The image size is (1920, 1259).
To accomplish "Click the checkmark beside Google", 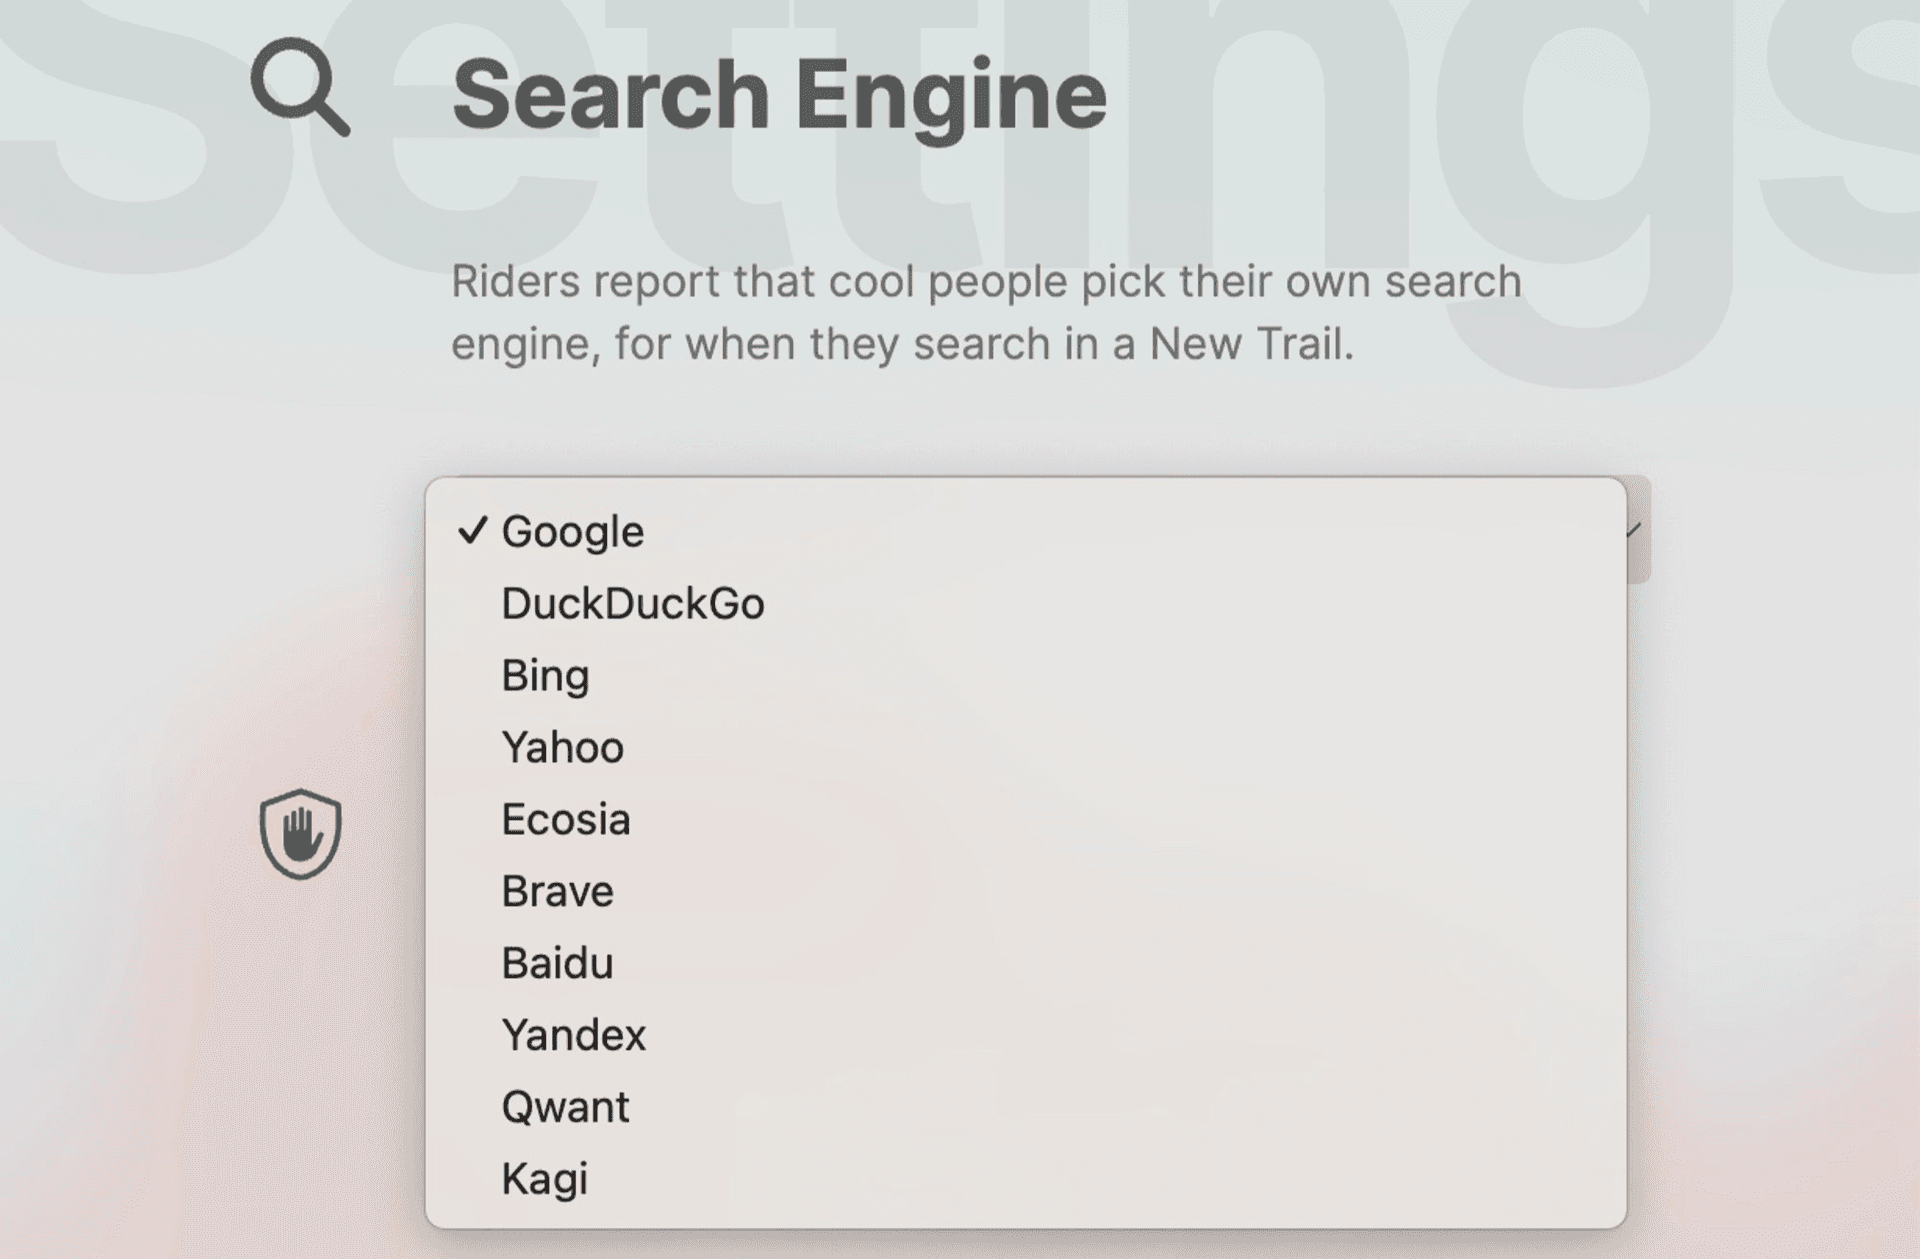I will pyautogui.click(x=475, y=531).
